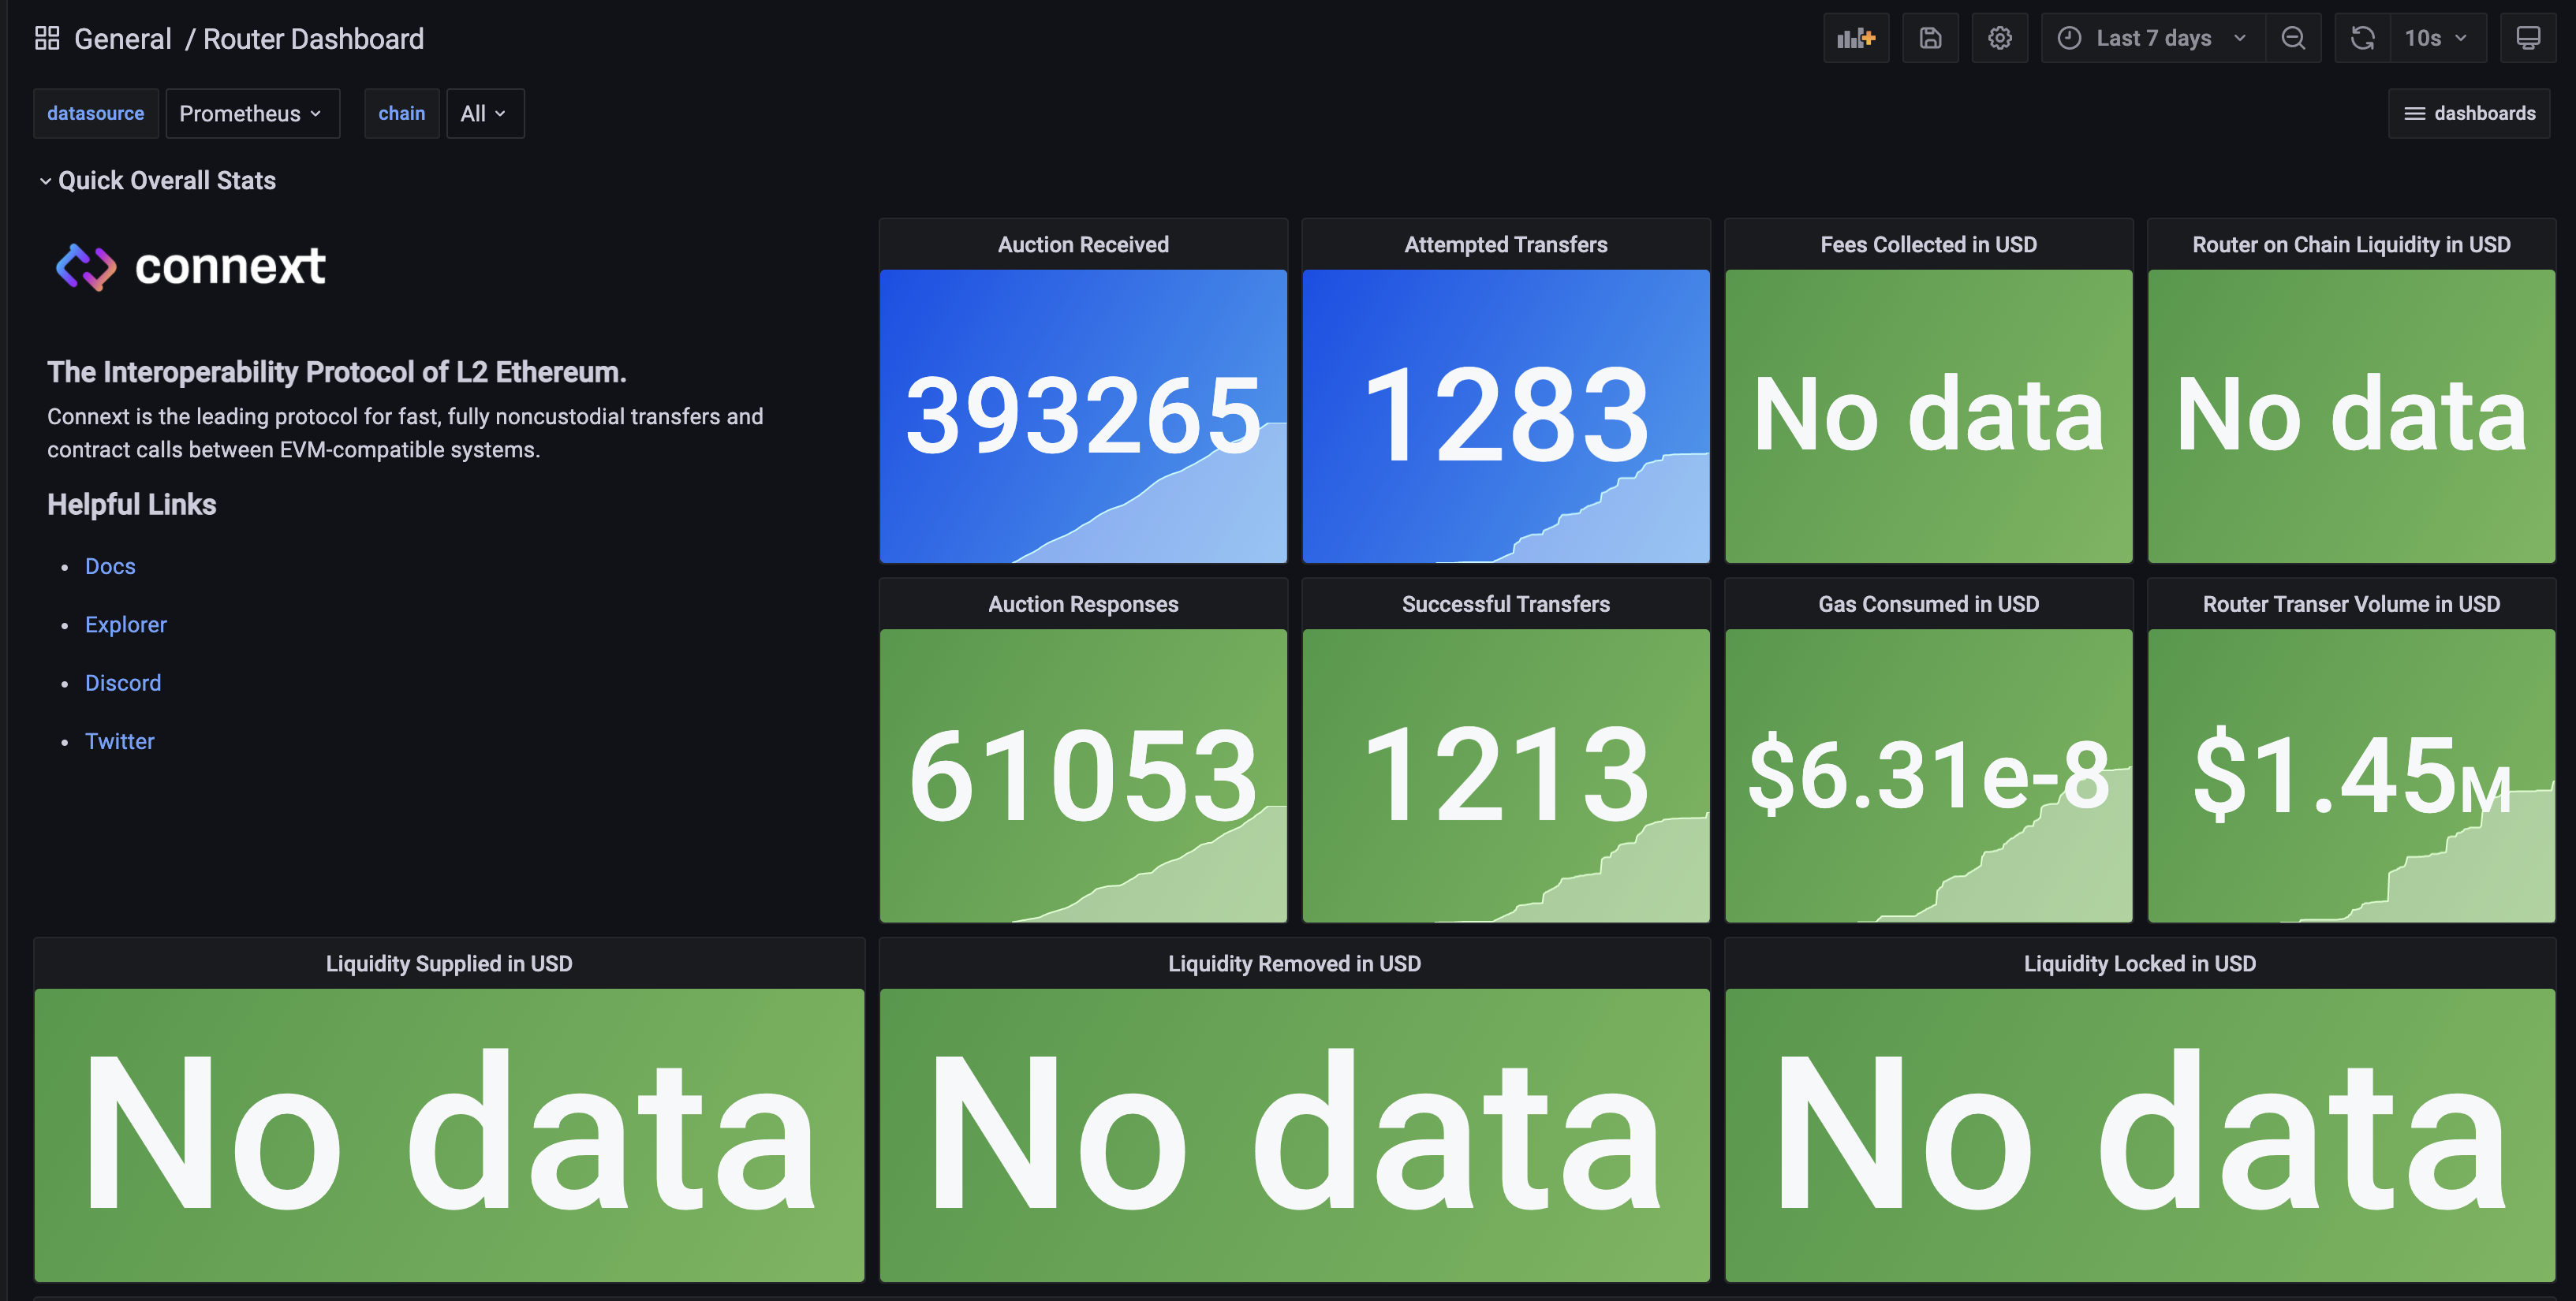This screenshot has height=1301, width=2576.
Task: Open the chain All dropdown
Action: [485, 113]
